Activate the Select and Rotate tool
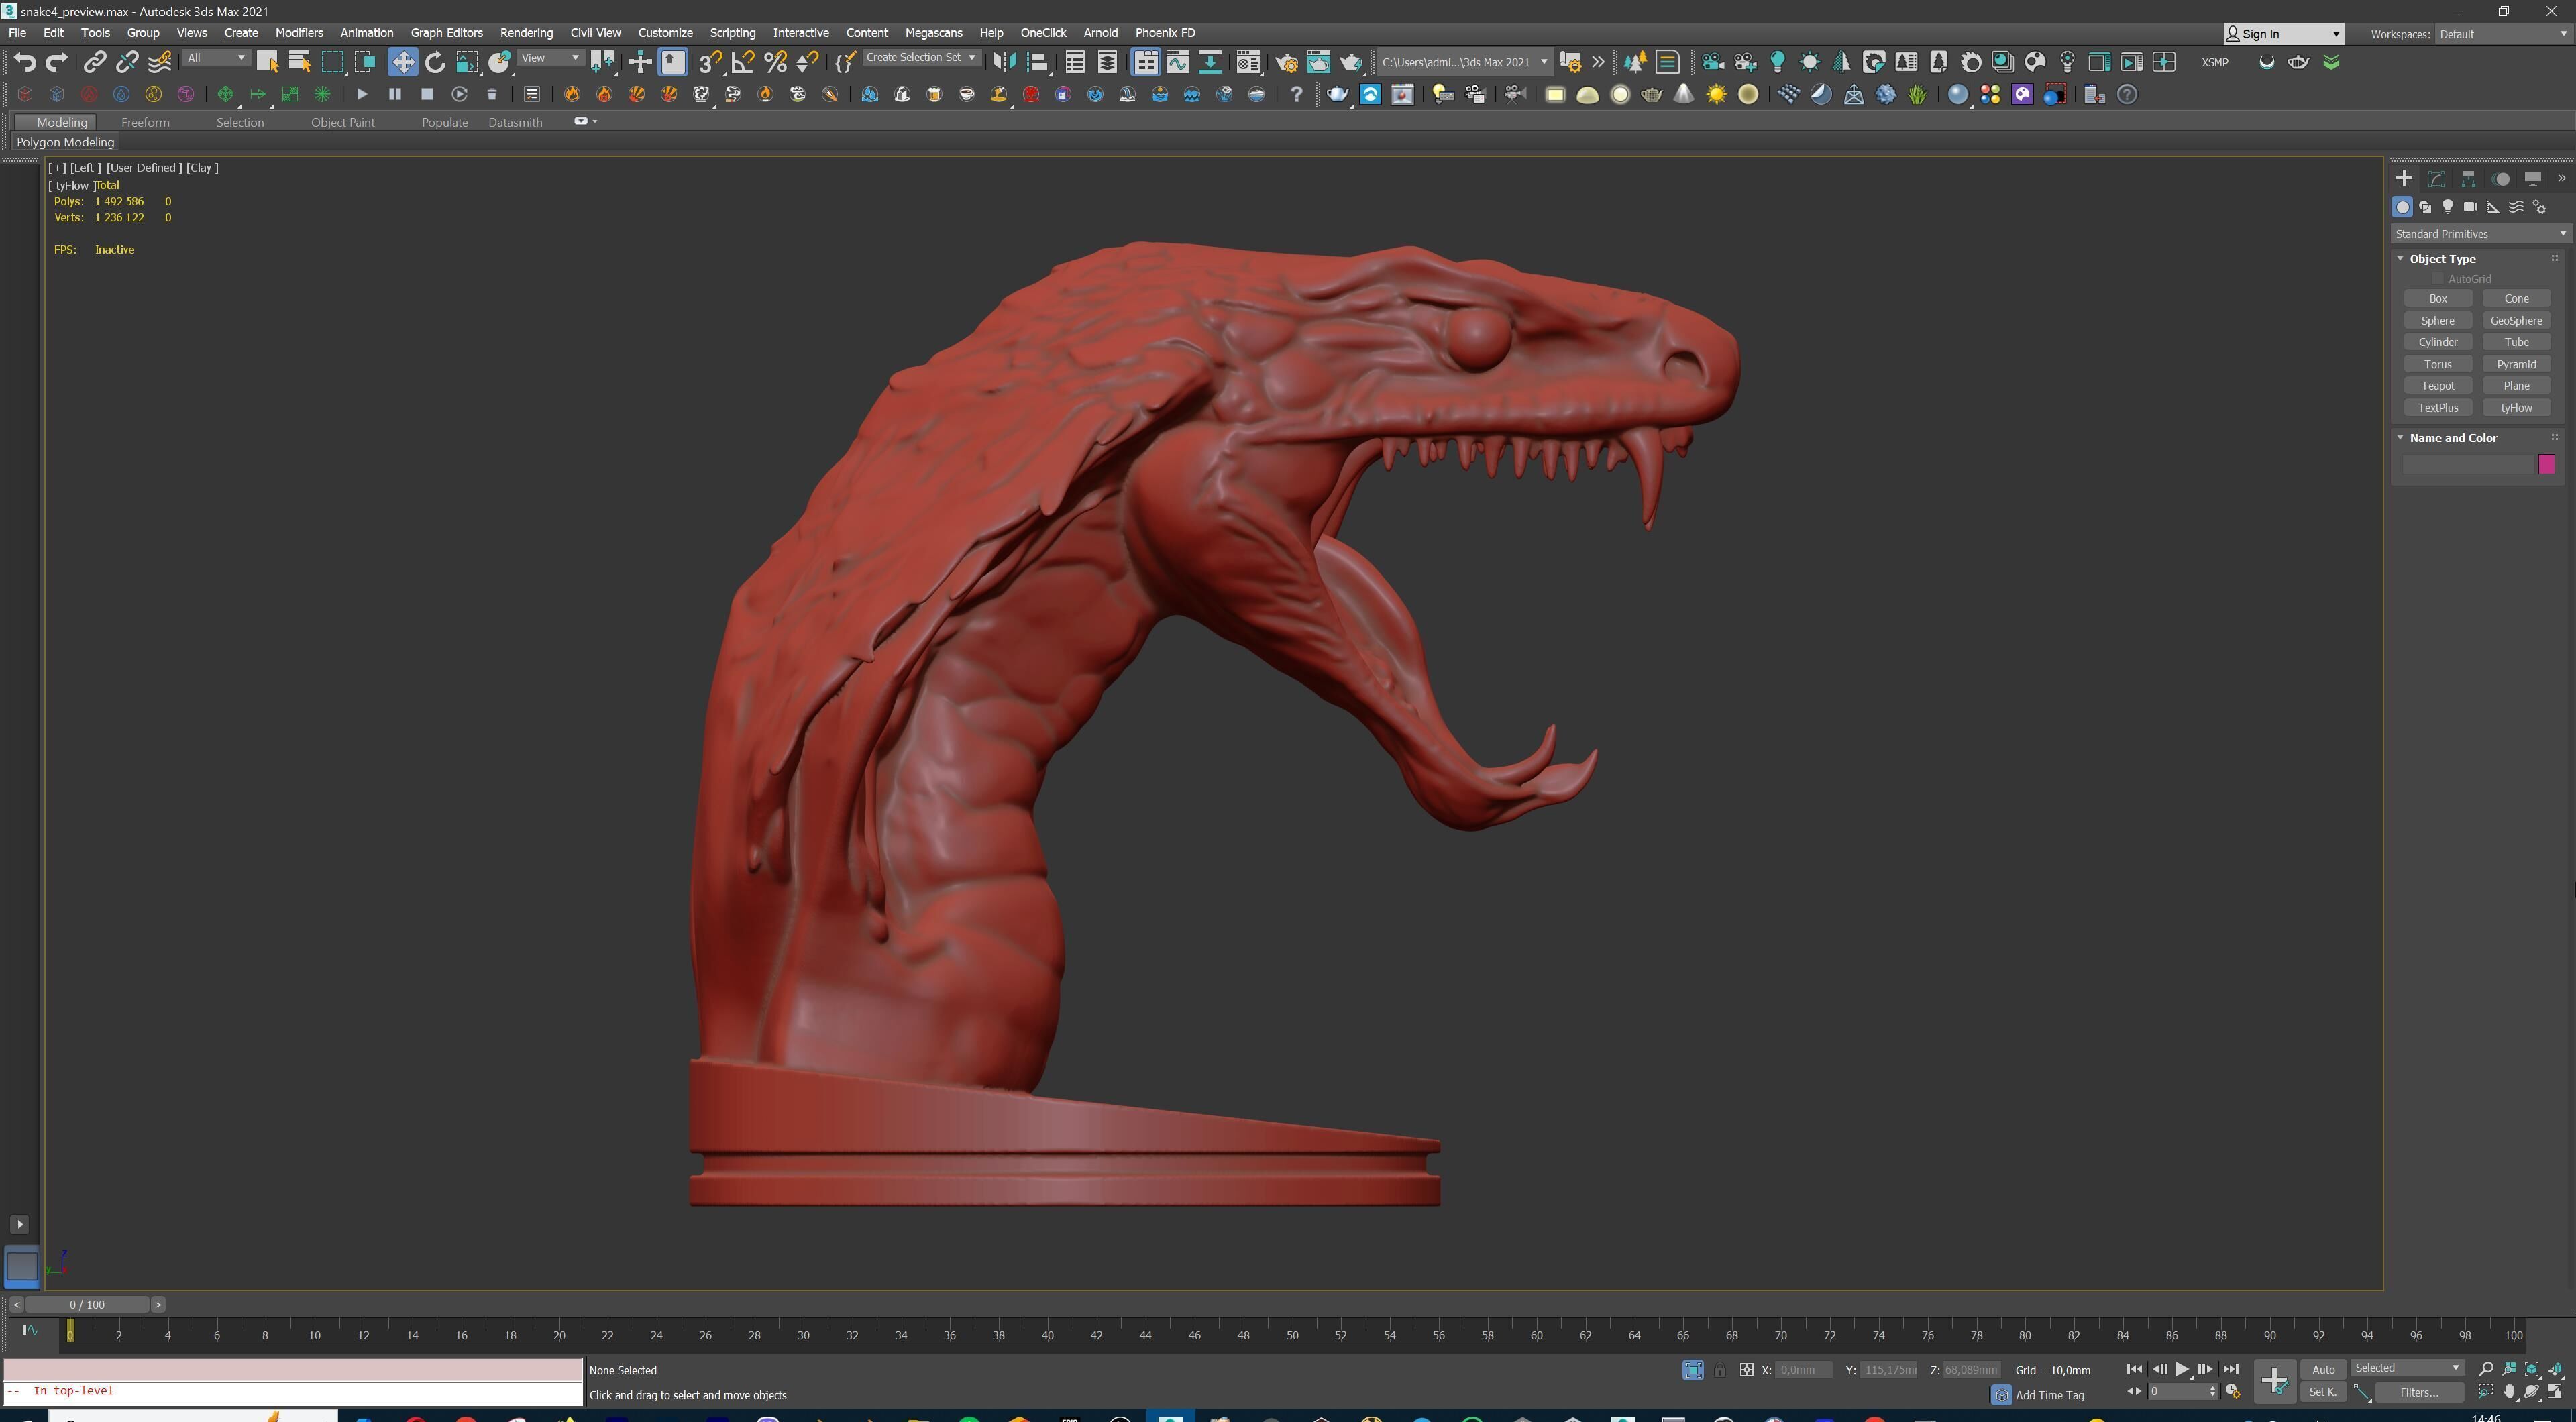The width and height of the screenshot is (2576, 1422). tap(435, 62)
